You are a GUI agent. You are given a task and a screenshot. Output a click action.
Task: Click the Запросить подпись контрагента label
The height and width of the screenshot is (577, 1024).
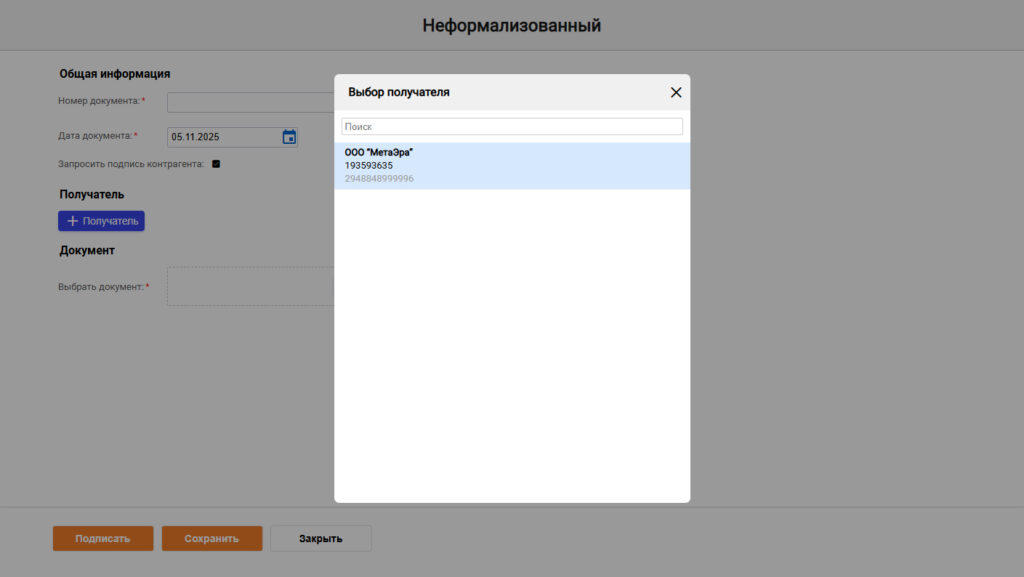pyautogui.click(x=131, y=164)
